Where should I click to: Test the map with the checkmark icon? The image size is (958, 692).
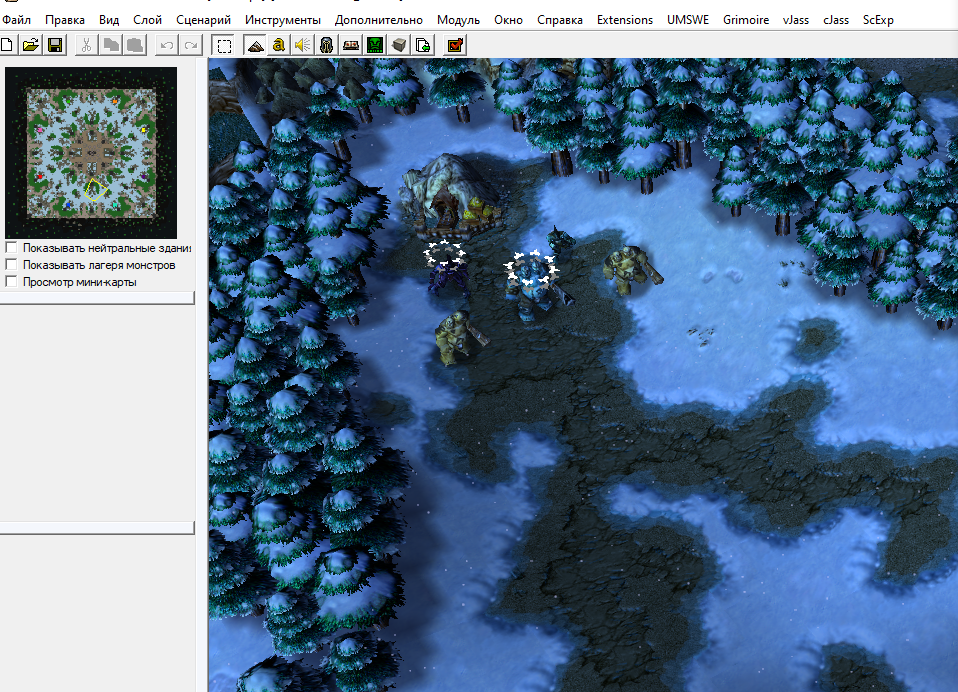click(456, 45)
